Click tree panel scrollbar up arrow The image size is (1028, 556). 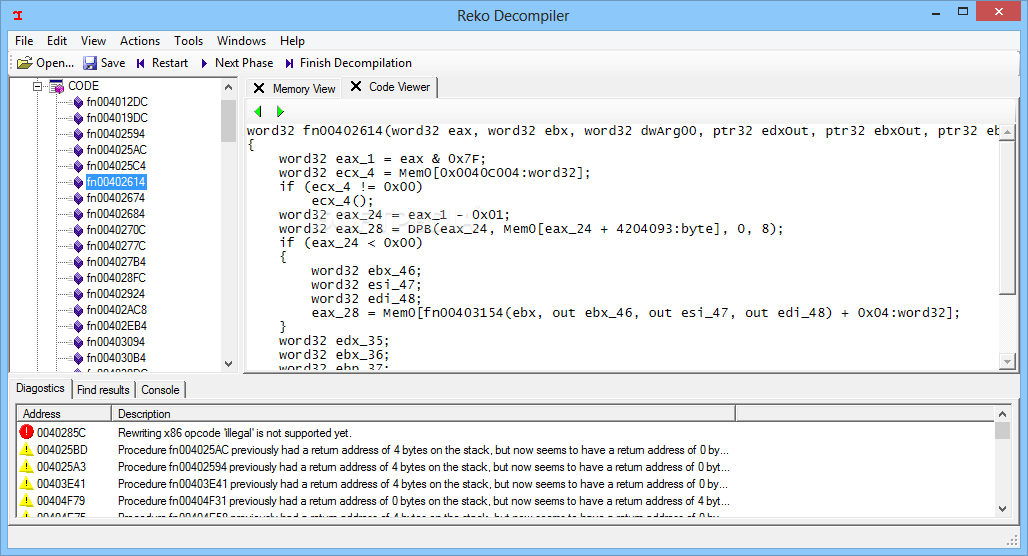[x=228, y=87]
